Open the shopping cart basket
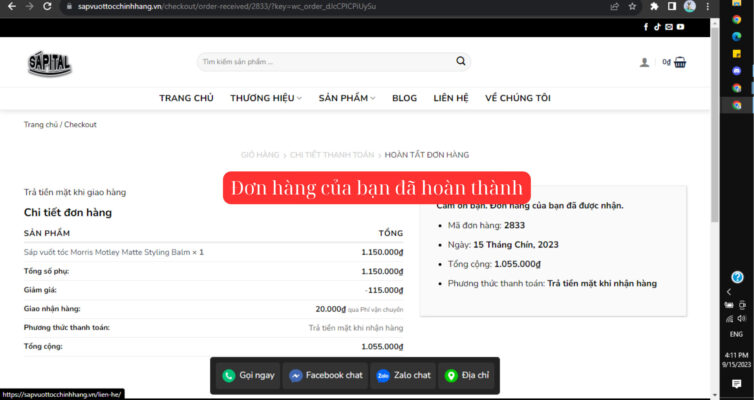754x400 pixels. coord(680,62)
